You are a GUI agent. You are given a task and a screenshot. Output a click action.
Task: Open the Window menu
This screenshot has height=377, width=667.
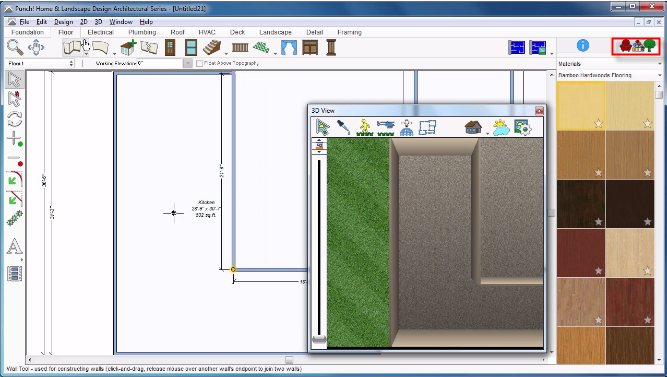pyautogui.click(x=121, y=22)
